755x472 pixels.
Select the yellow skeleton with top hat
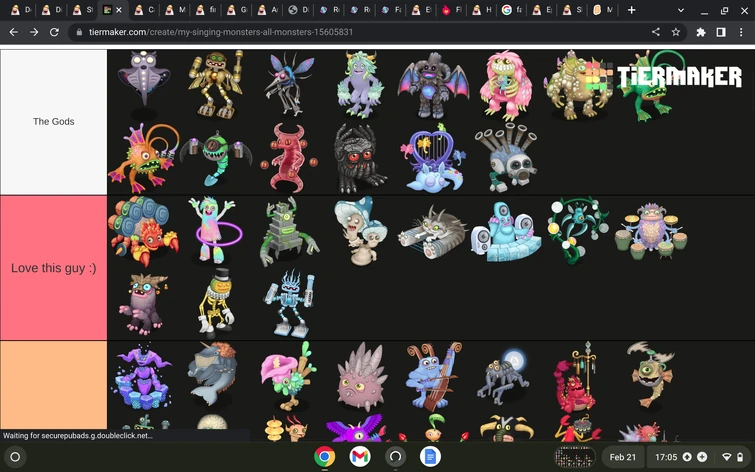216,303
